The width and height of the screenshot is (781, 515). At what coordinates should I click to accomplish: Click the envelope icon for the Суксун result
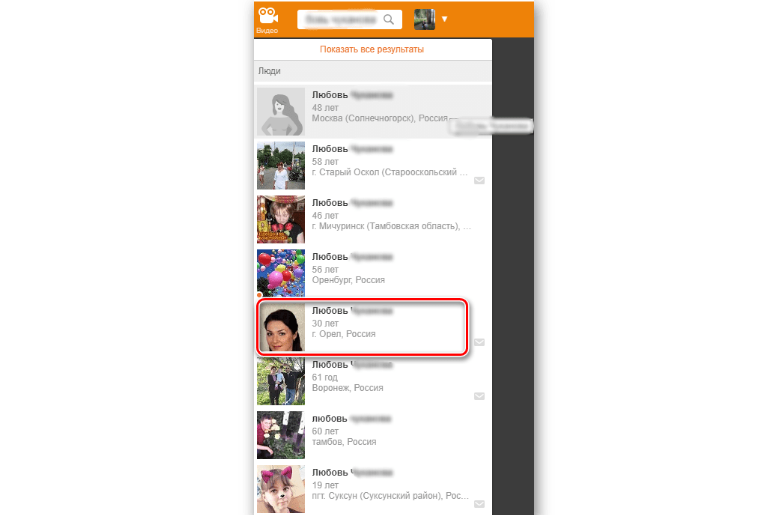pyautogui.click(x=479, y=504)
